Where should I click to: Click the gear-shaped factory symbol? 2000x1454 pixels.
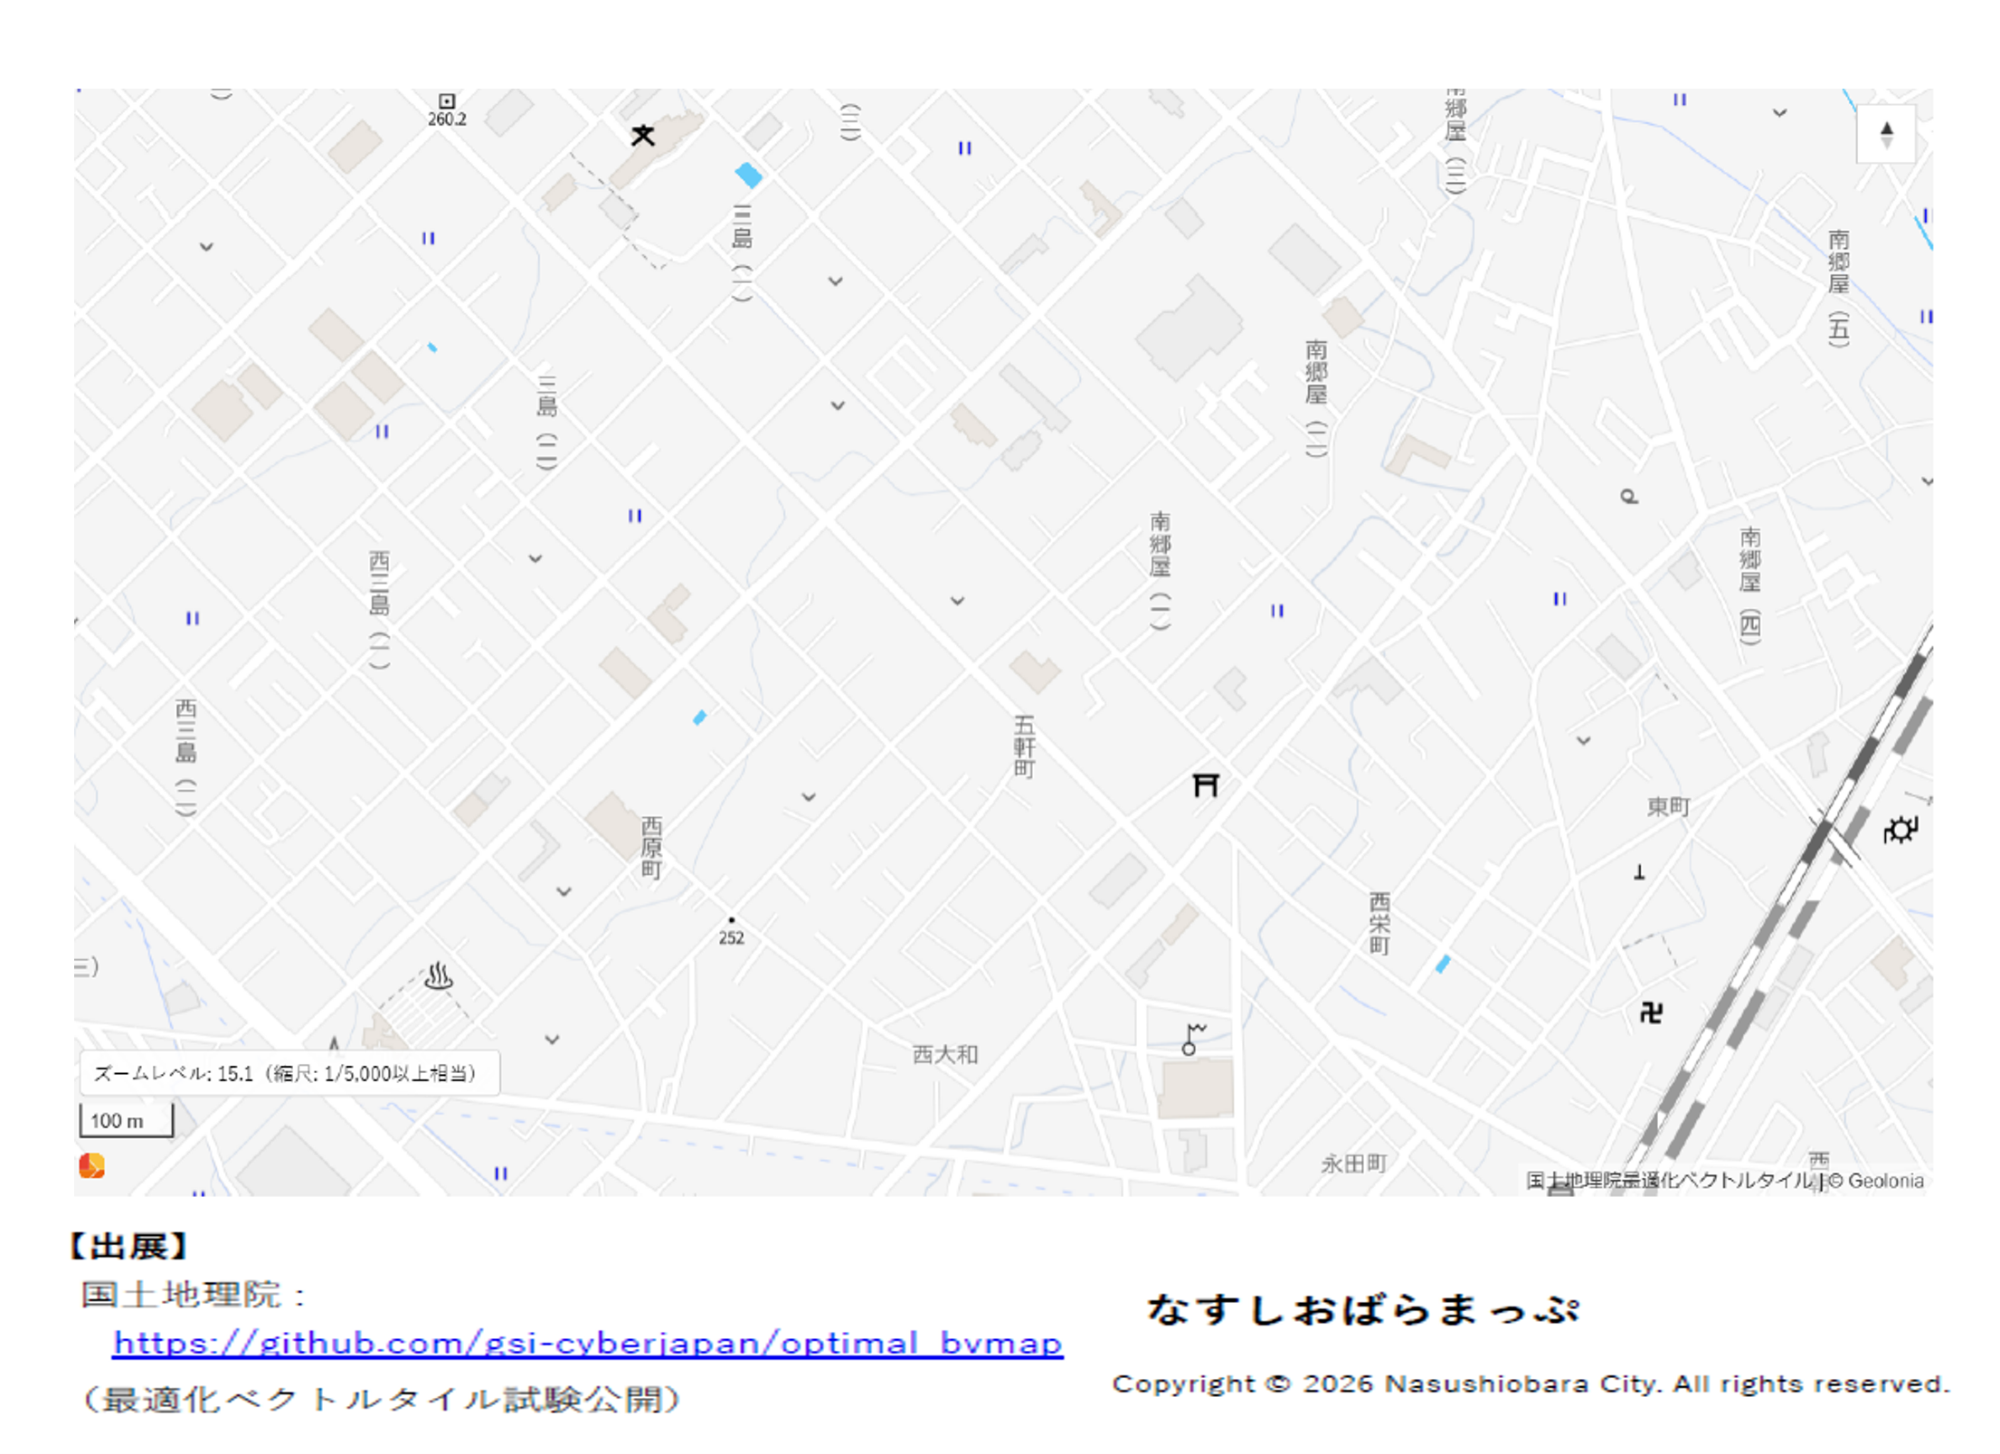click(x=1899, y=830)
